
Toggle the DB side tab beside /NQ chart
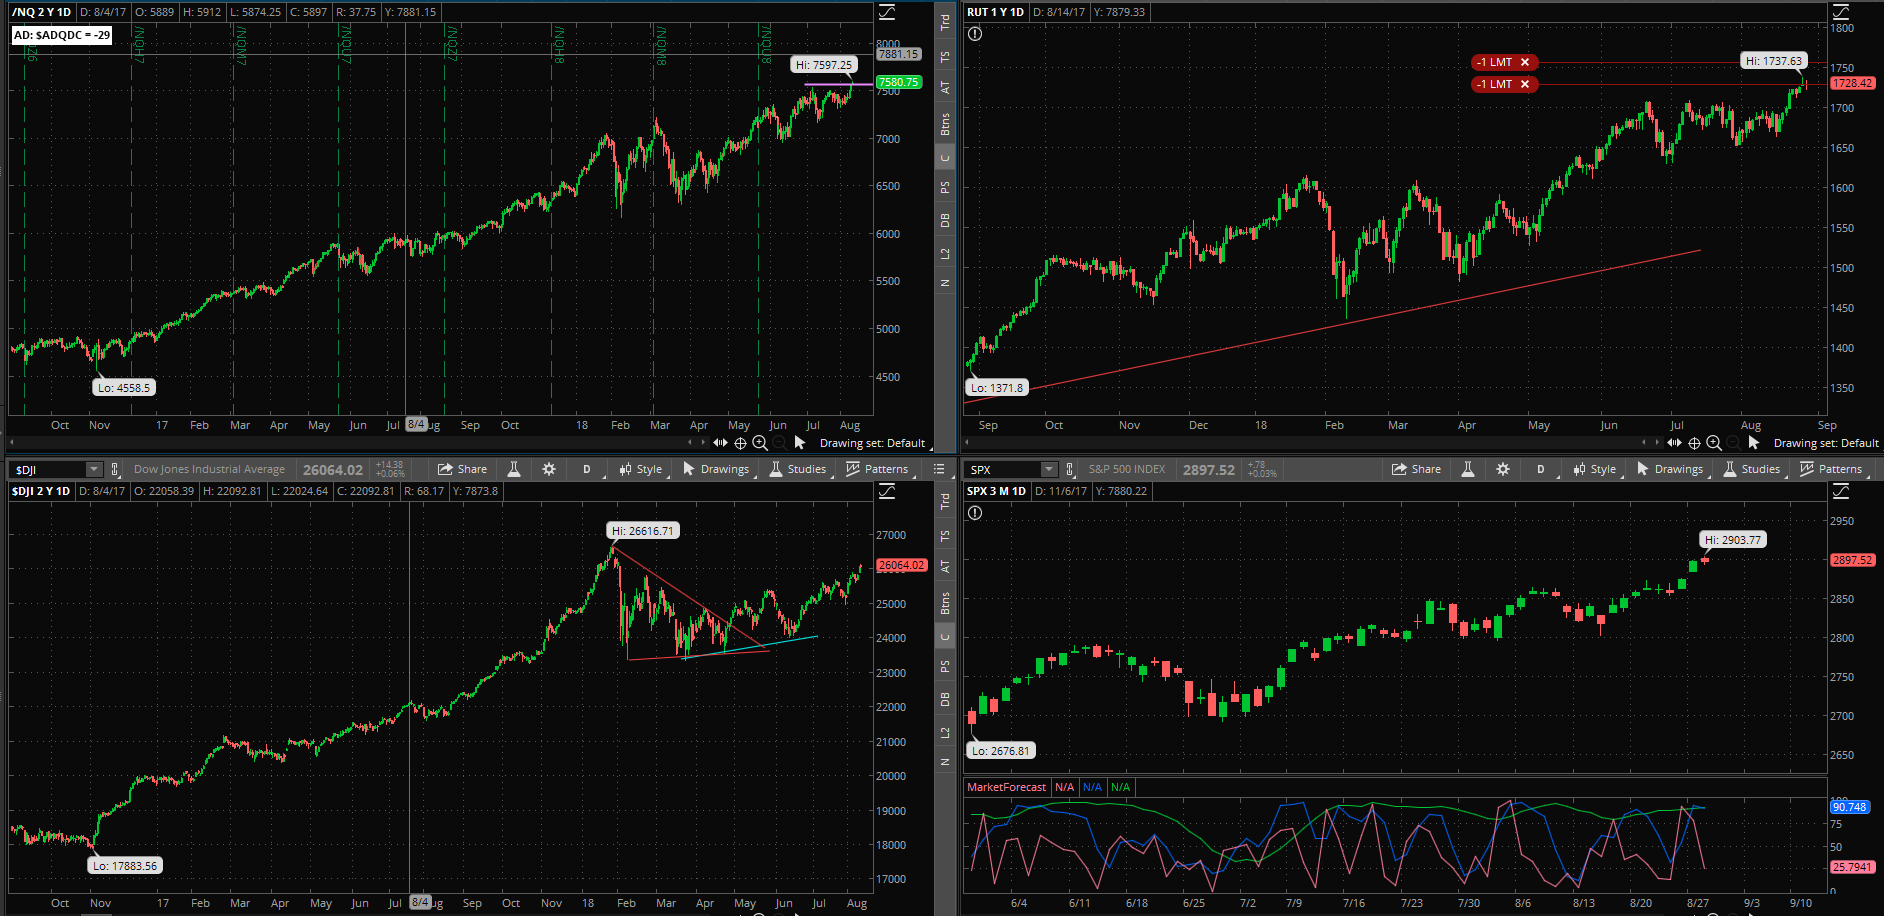point(945,220)
